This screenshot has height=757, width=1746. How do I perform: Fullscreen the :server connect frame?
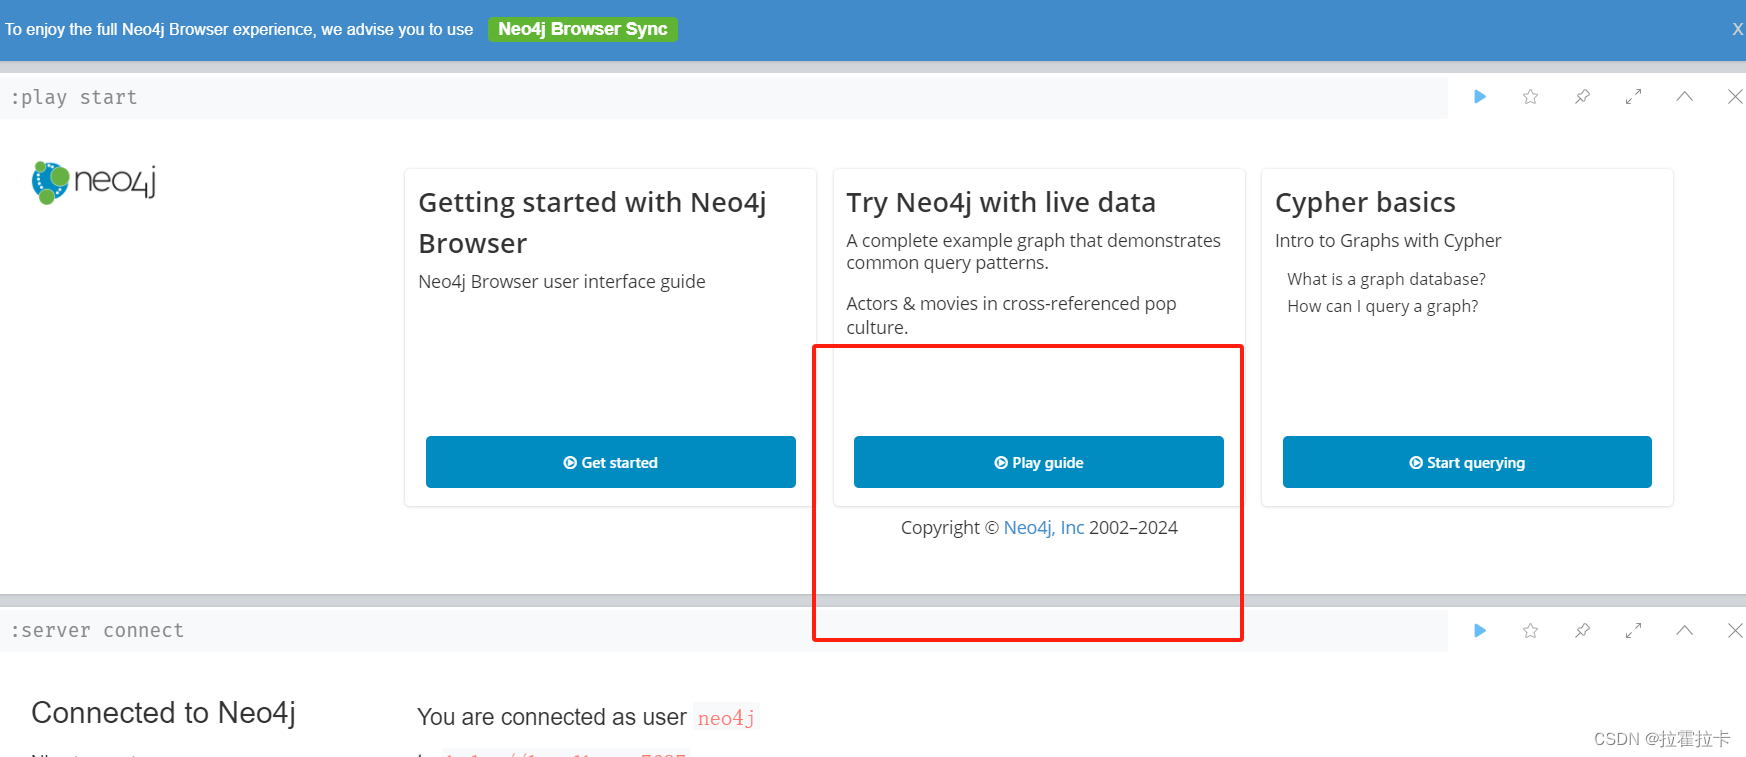click(1633, 631)
